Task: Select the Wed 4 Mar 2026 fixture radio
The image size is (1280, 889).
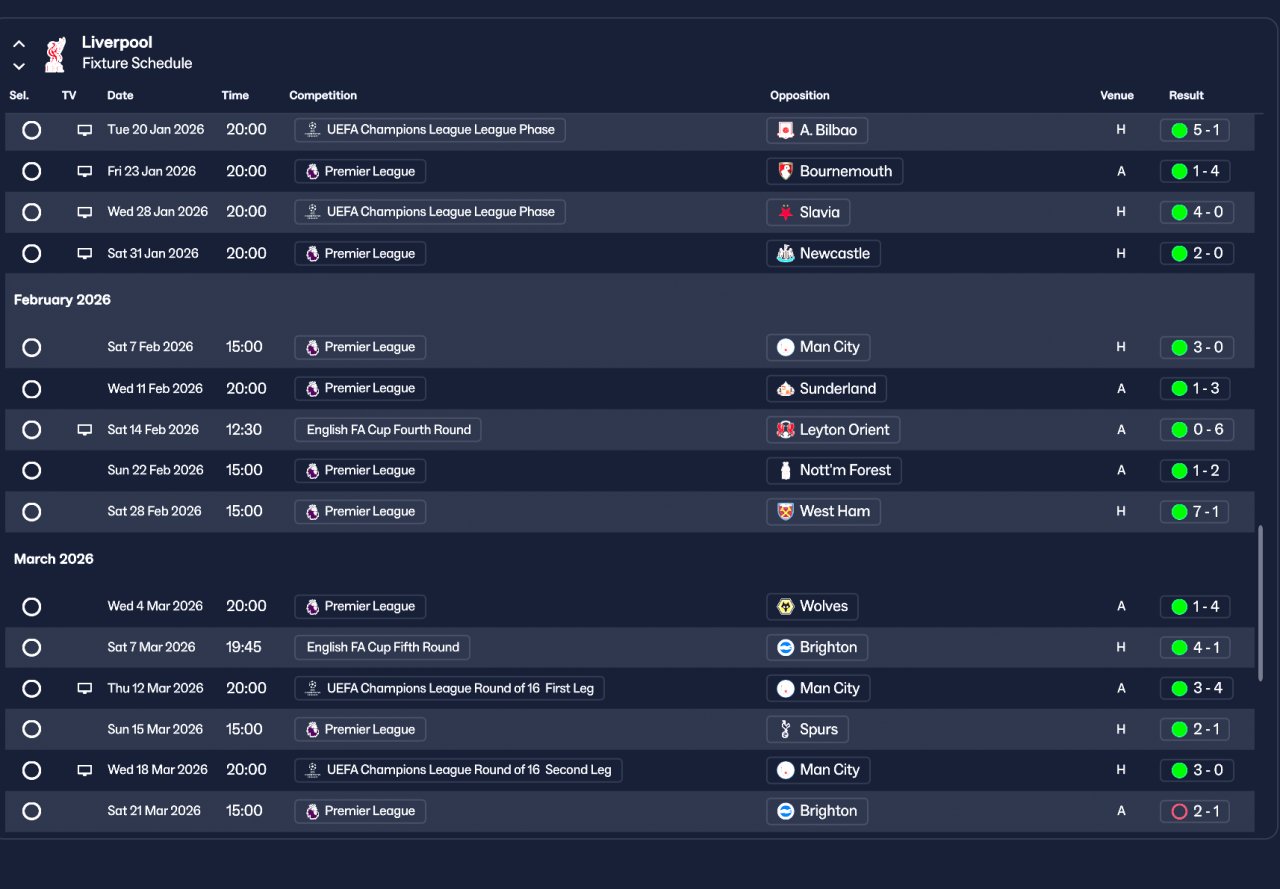Action: click(x=31, y=606)
